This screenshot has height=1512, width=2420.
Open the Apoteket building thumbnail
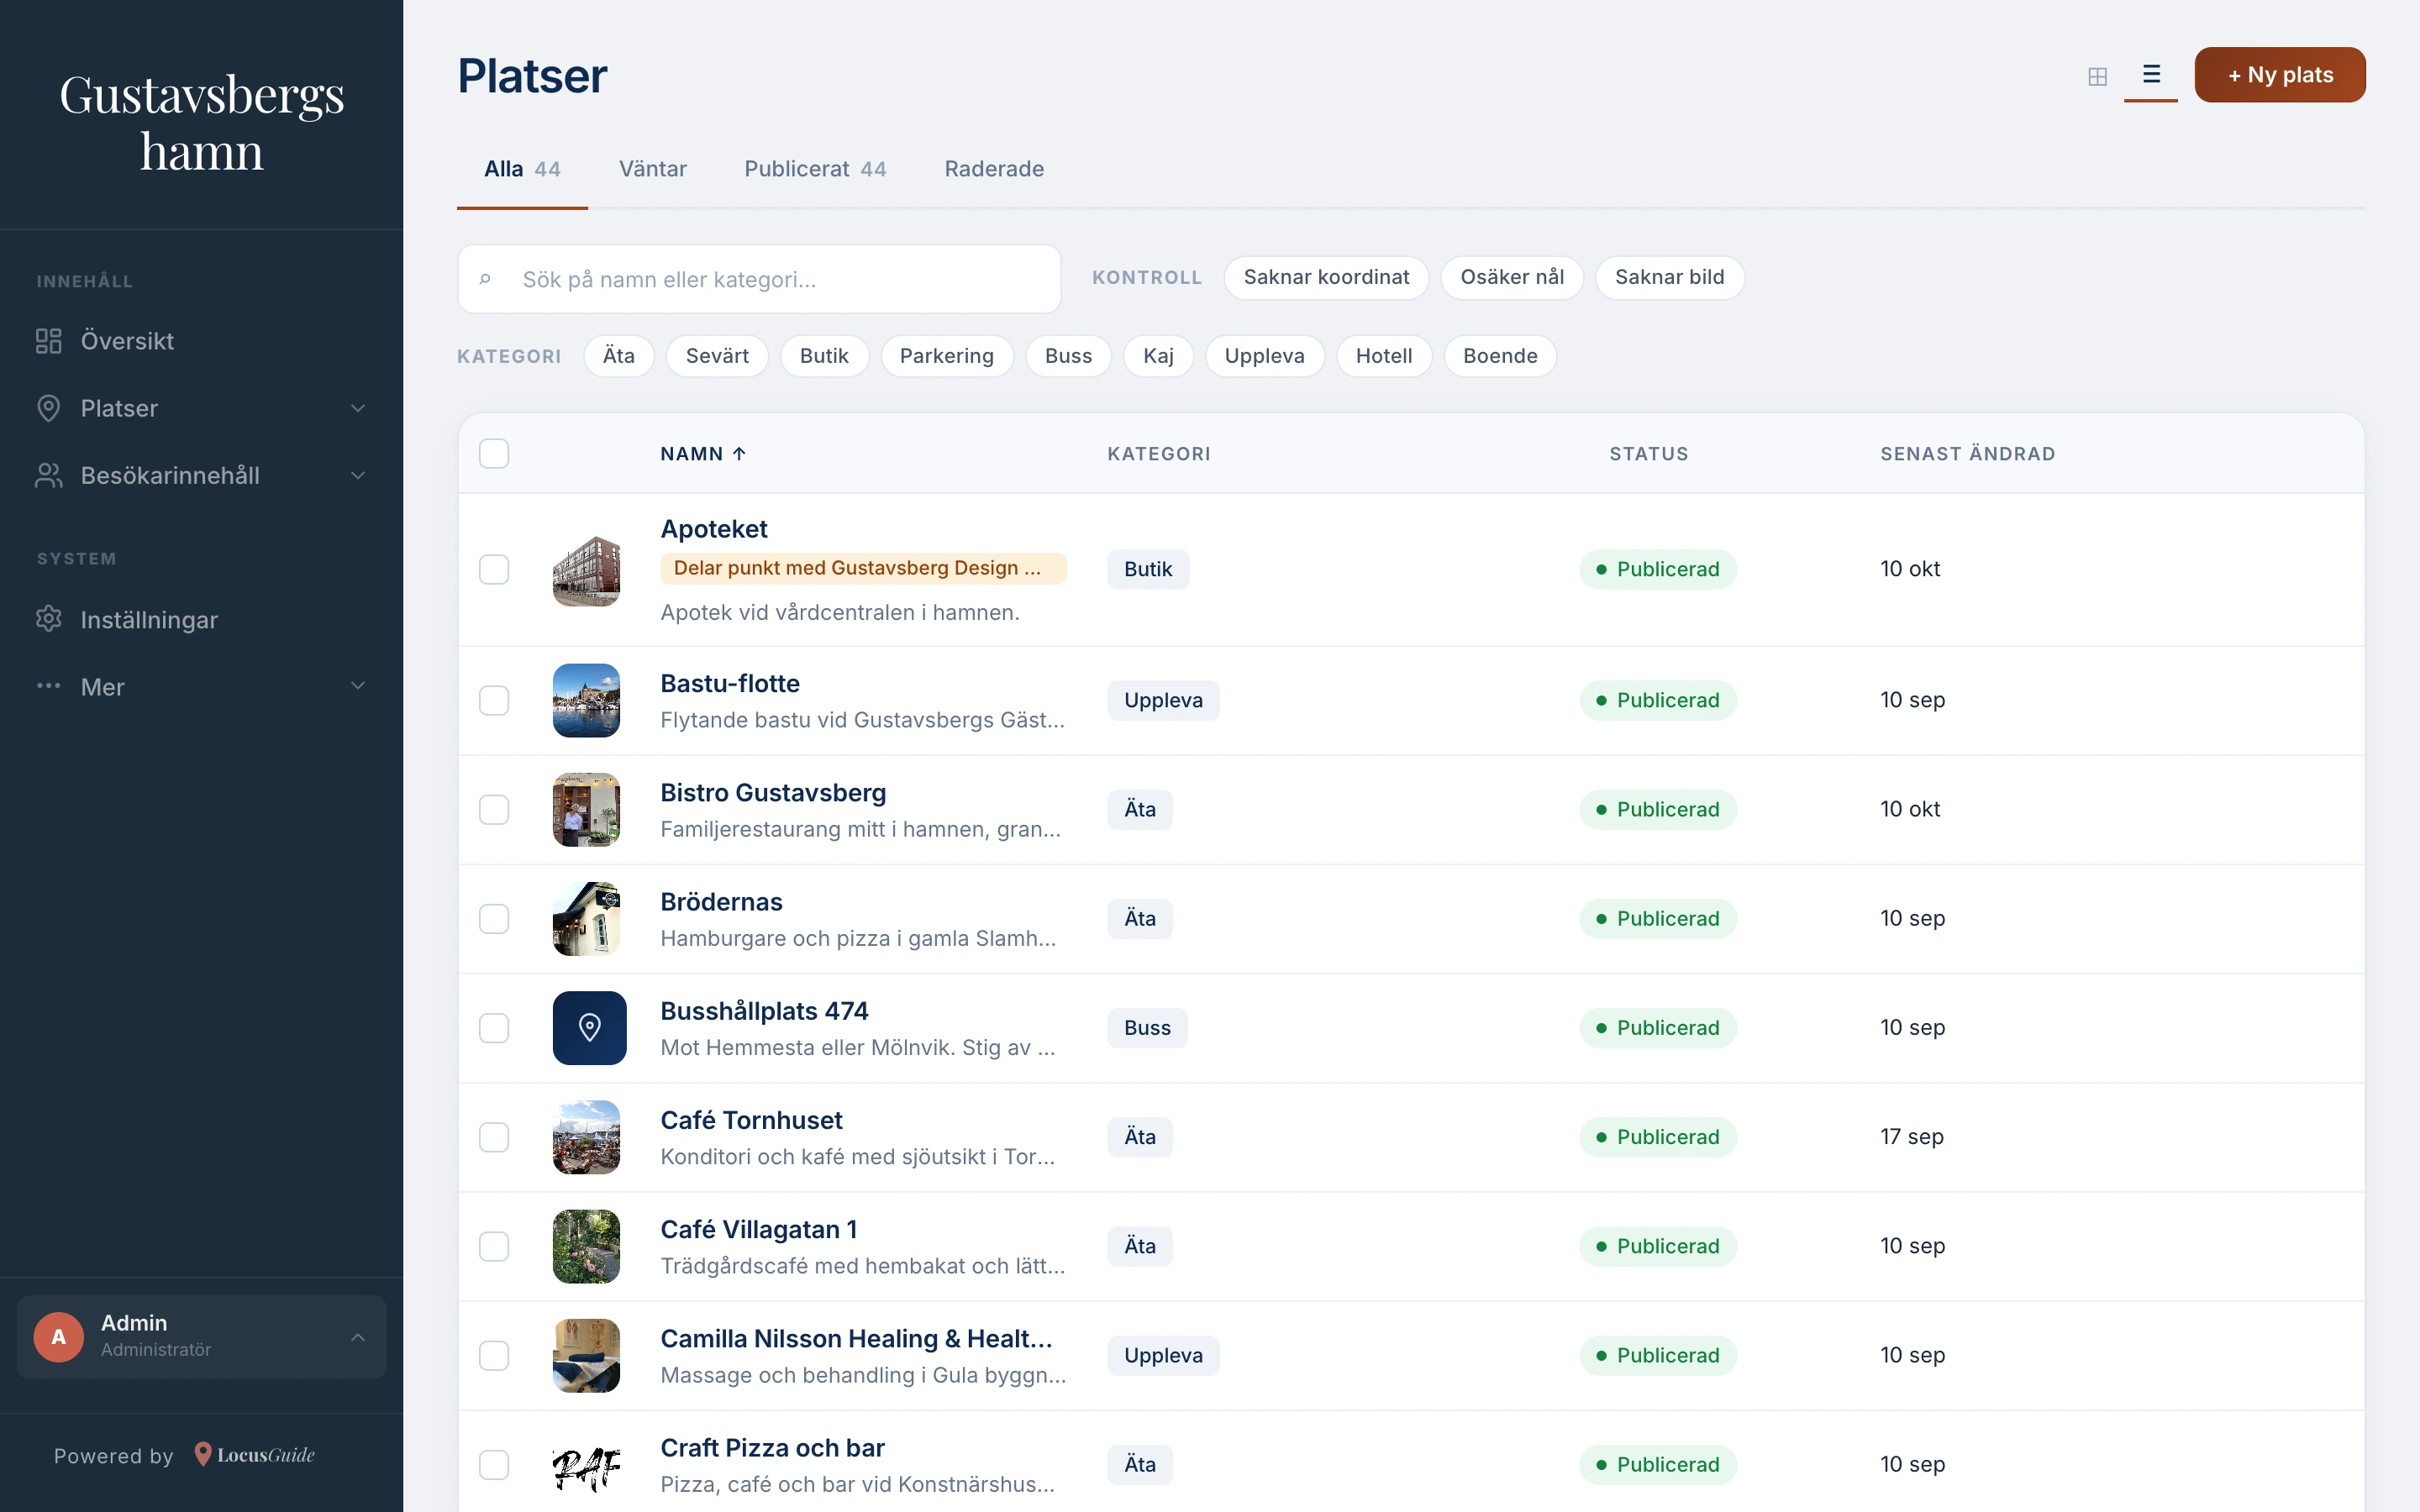pyautogui.click(x=586, y=569)
